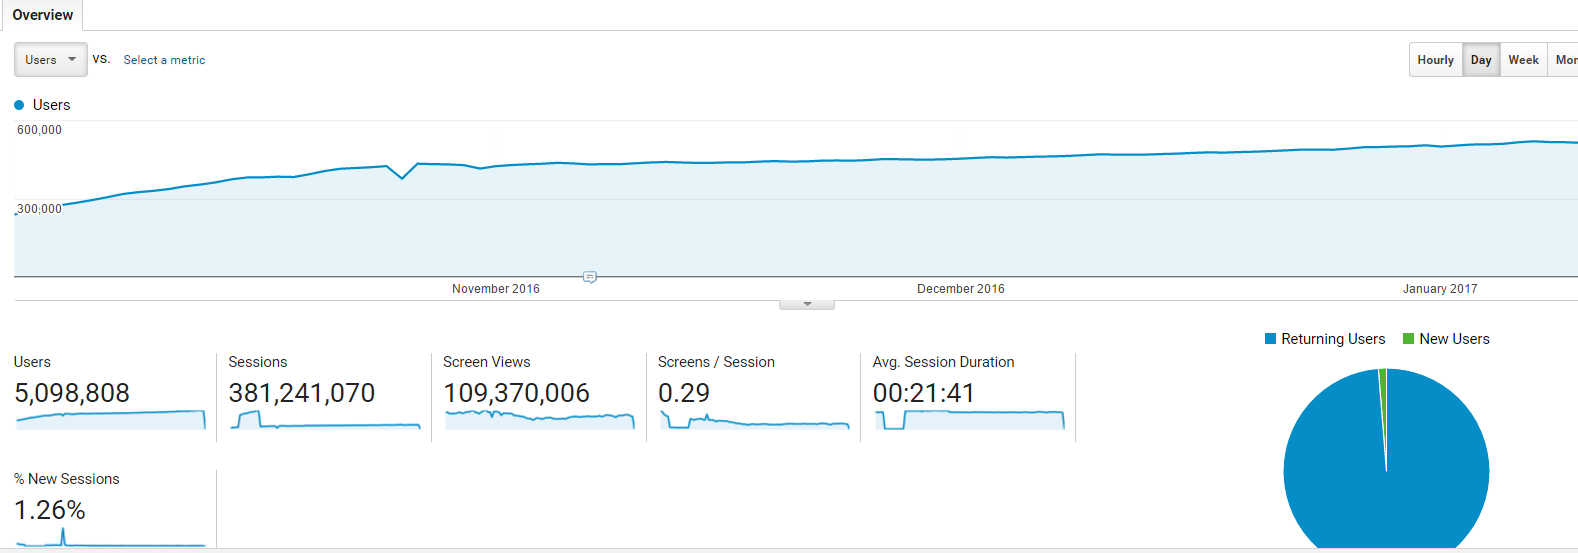Expand the annotations drawer arrow below chart
1578x553 pixels.
(x=807, y=304)
